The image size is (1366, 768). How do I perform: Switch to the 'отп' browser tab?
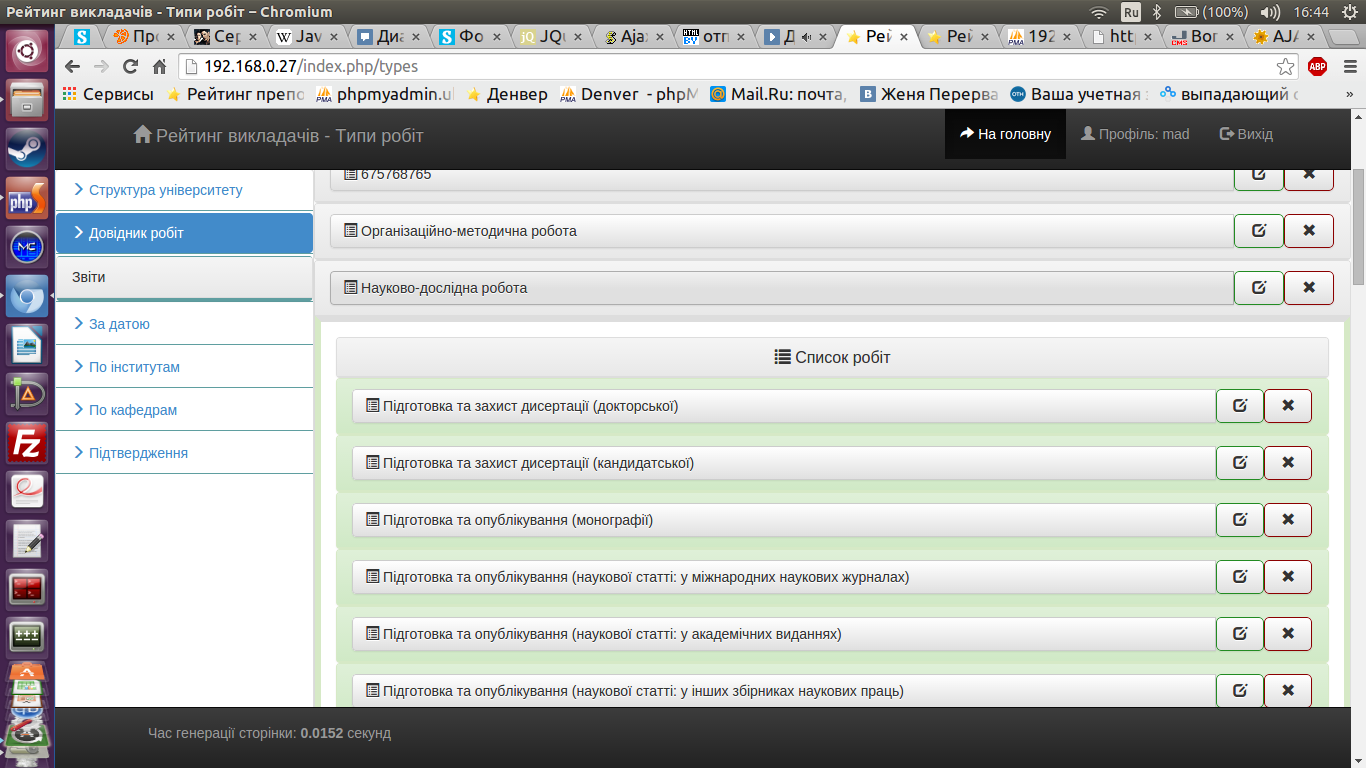[x=716, y=37]
